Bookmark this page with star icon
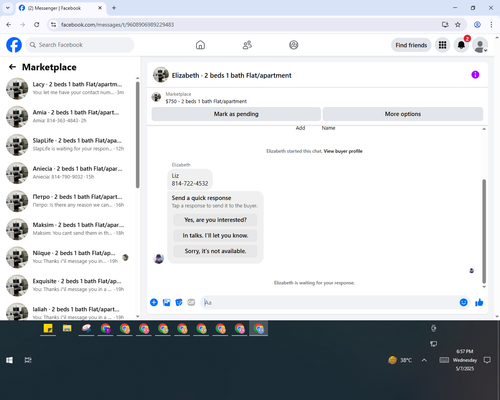The height and width of the screenshot is (400, 500). tap(458, 25)
